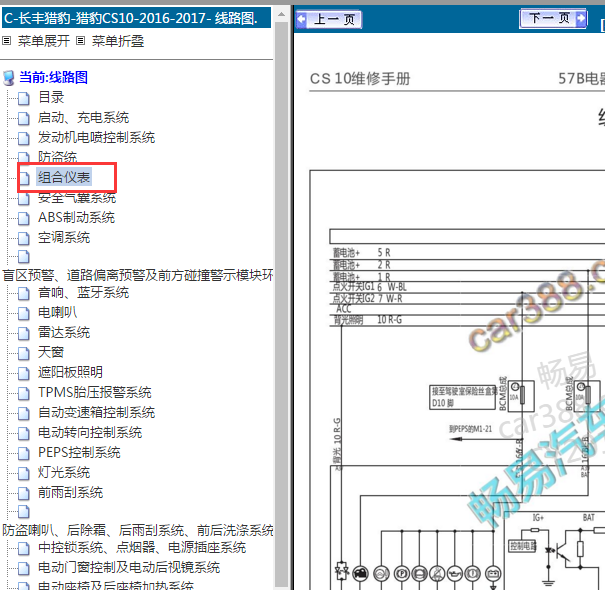605x590 pixels.
Task: Open 自动变速箱控制系统 diagram
Action: point(96,412)
